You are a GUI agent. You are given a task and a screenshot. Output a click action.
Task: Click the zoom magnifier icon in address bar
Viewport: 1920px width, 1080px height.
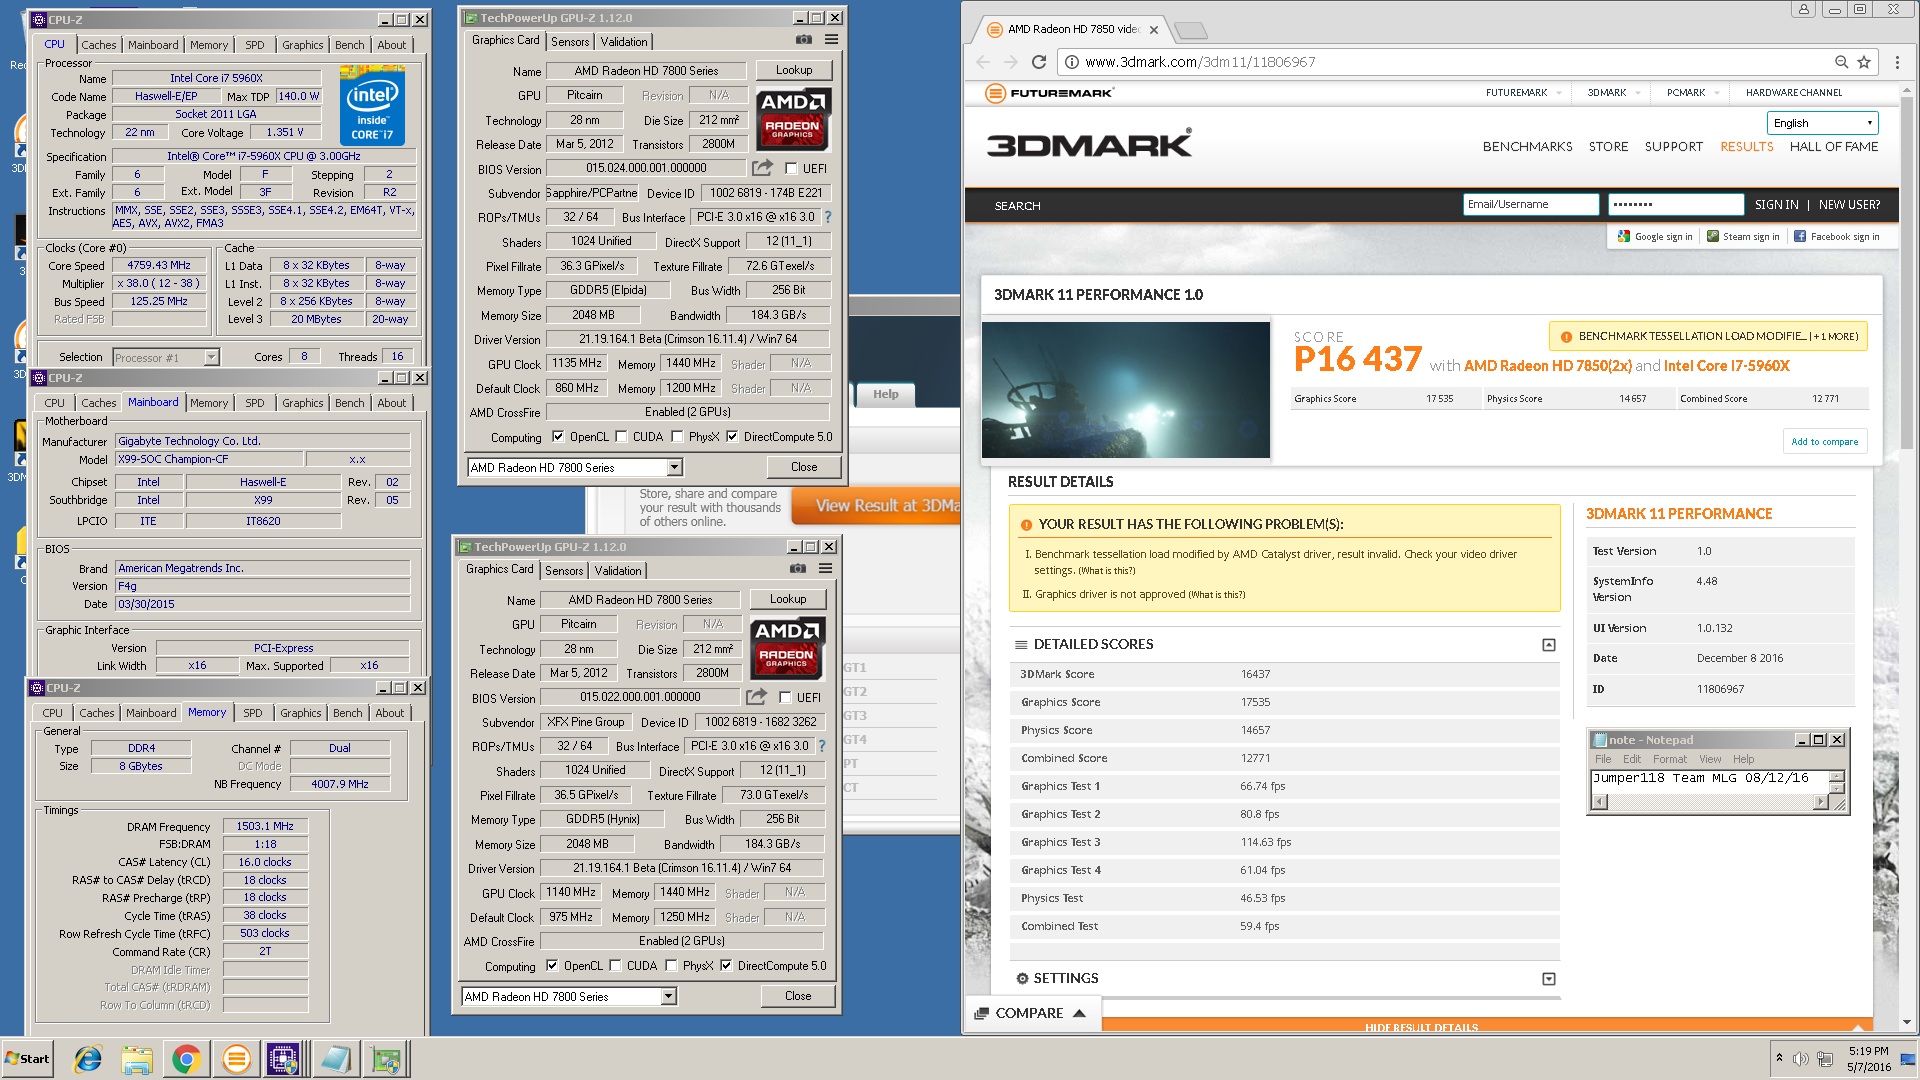pos(1841,62)
